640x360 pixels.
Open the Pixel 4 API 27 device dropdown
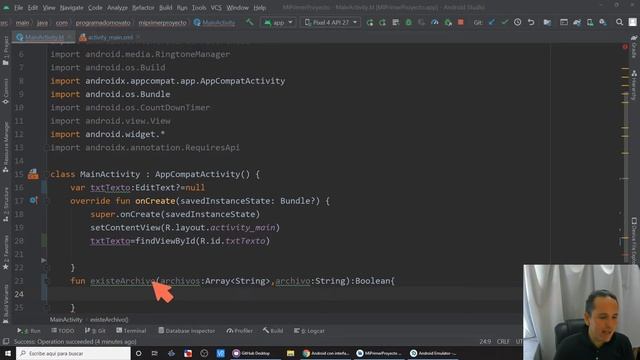pyautogui.click(x=331, y=22)
